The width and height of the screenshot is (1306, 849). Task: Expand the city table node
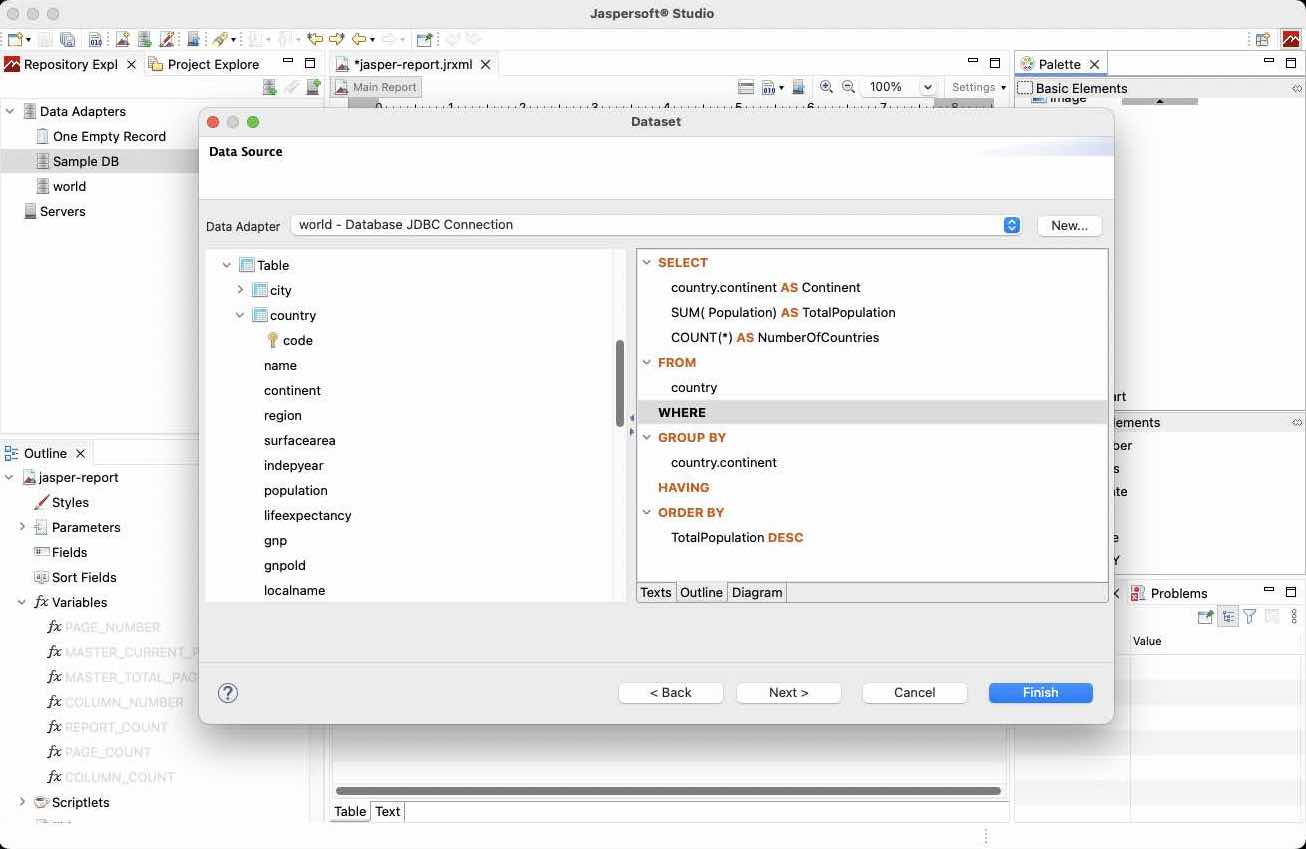coord(240,290)
